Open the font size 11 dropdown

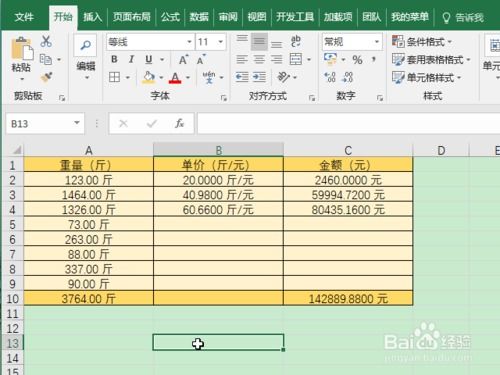coord(220,42)
